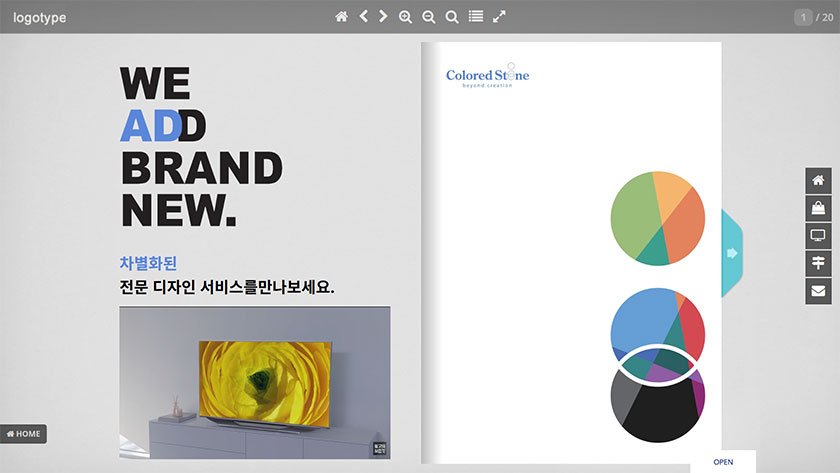Click the BRAND headline word

pos(202,168)
